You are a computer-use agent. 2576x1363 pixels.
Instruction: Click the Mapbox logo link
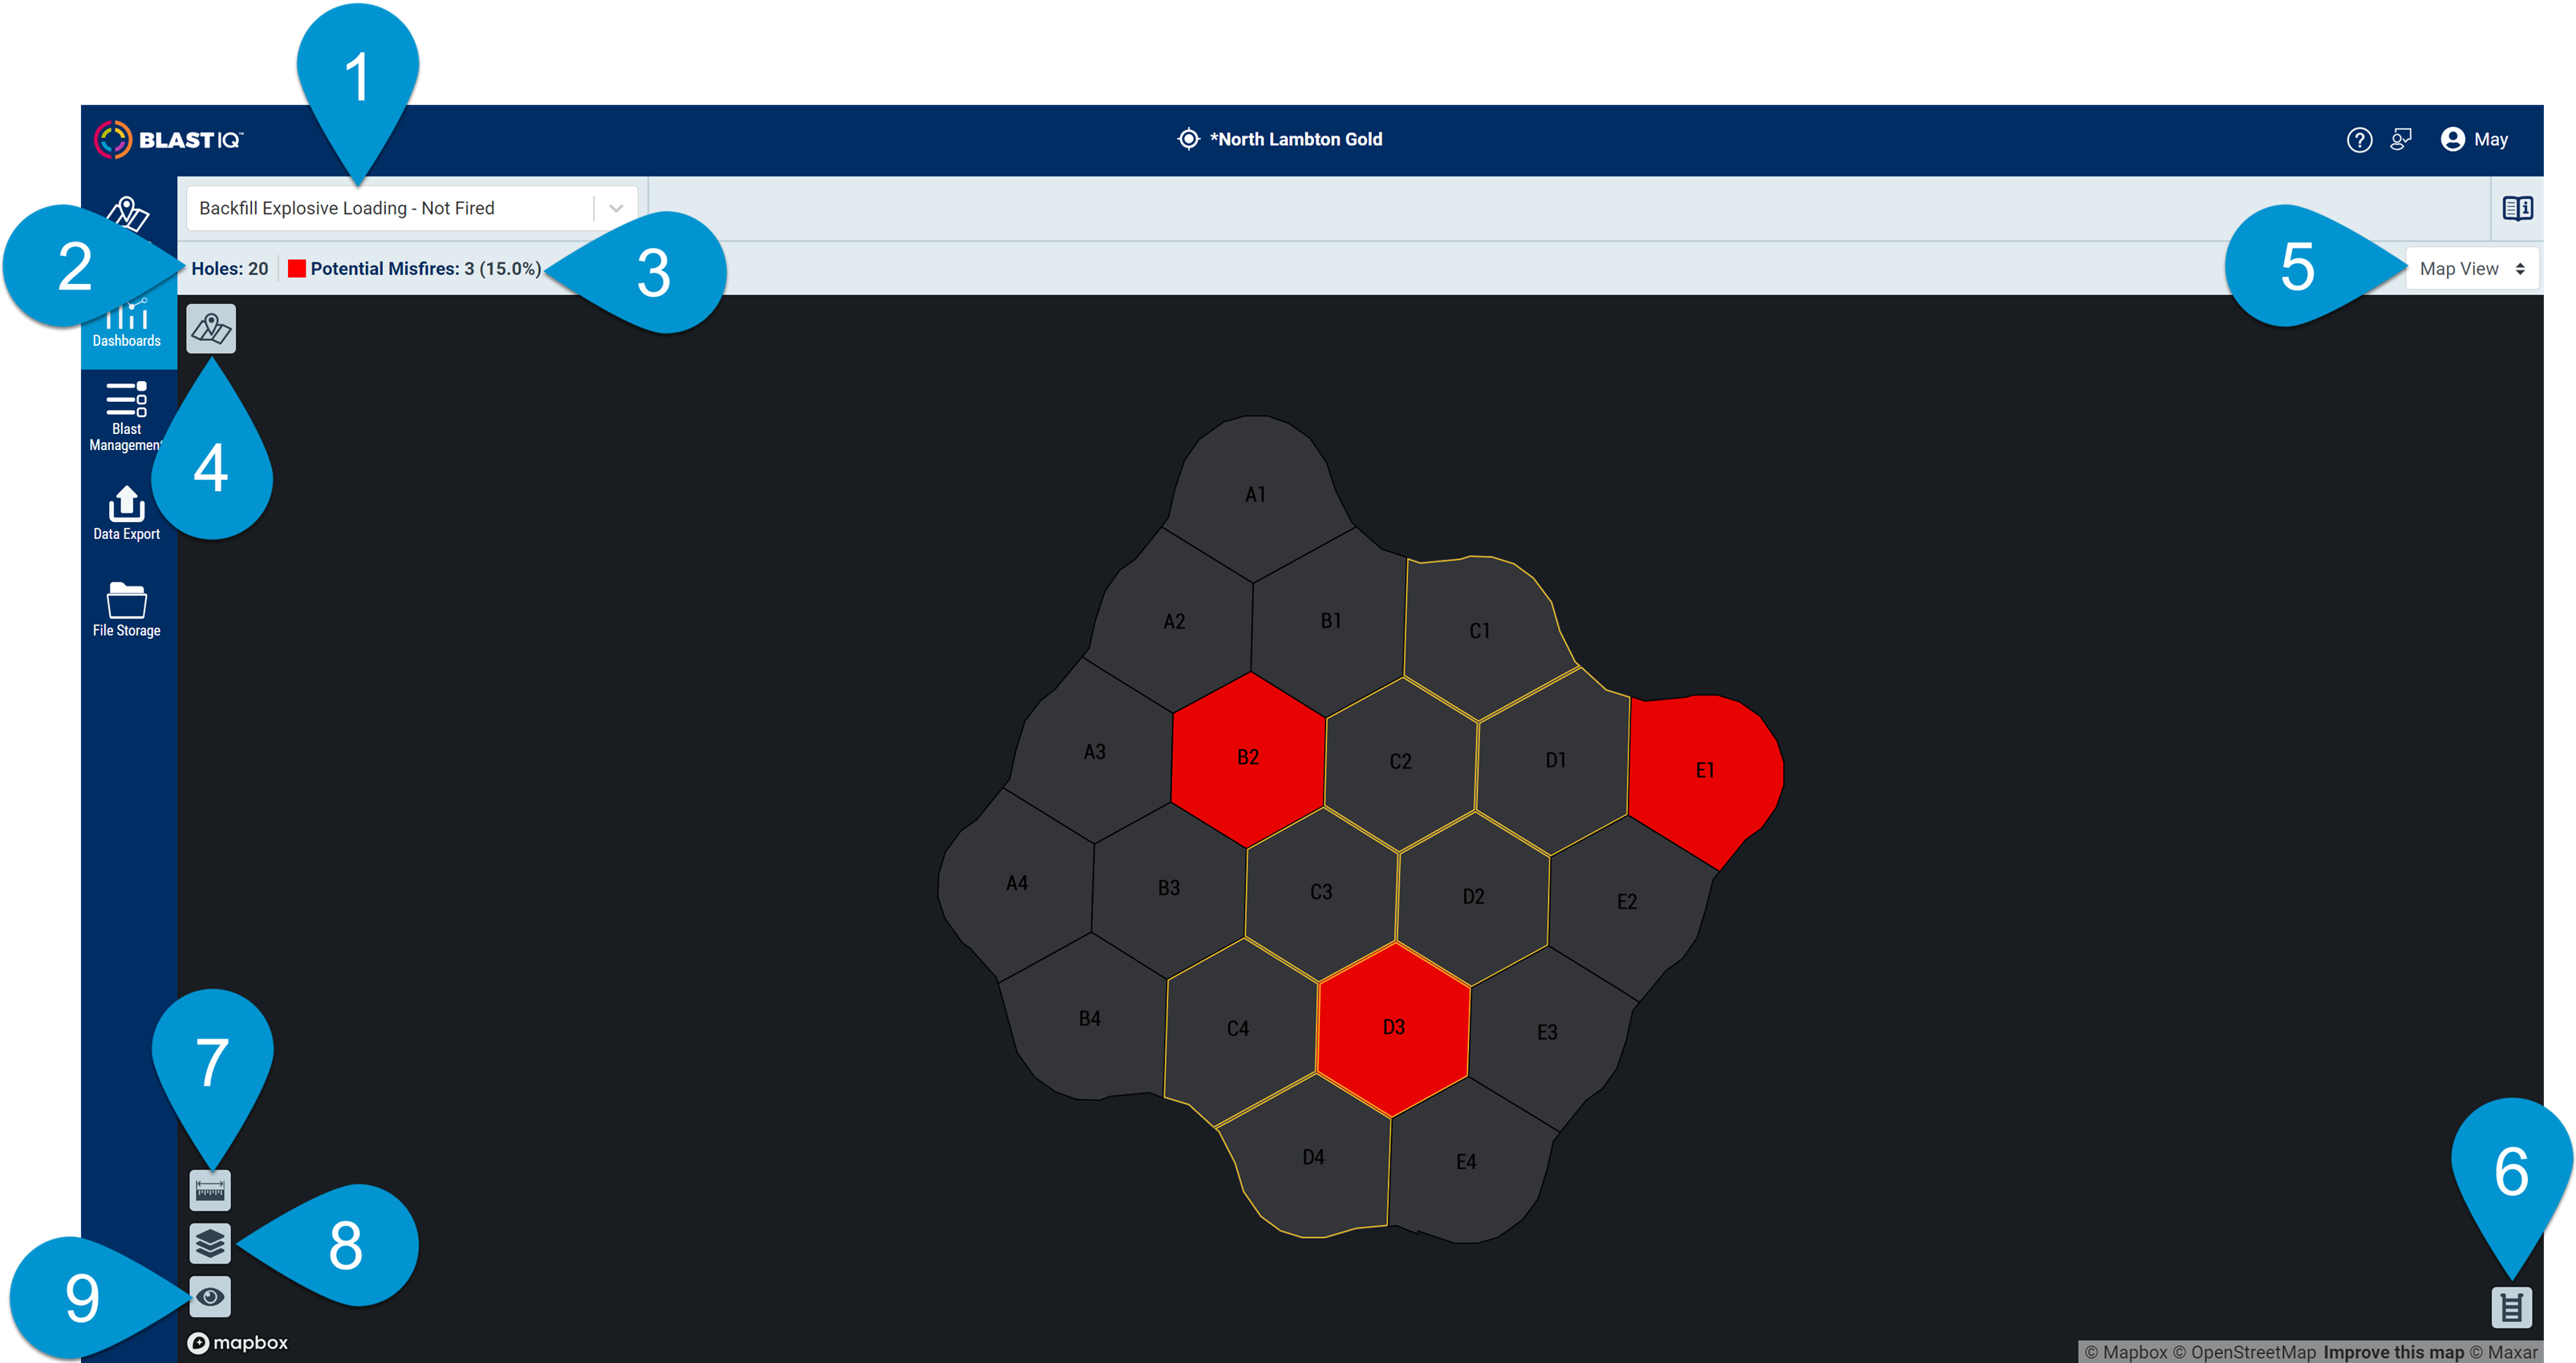coord(238,1343)
